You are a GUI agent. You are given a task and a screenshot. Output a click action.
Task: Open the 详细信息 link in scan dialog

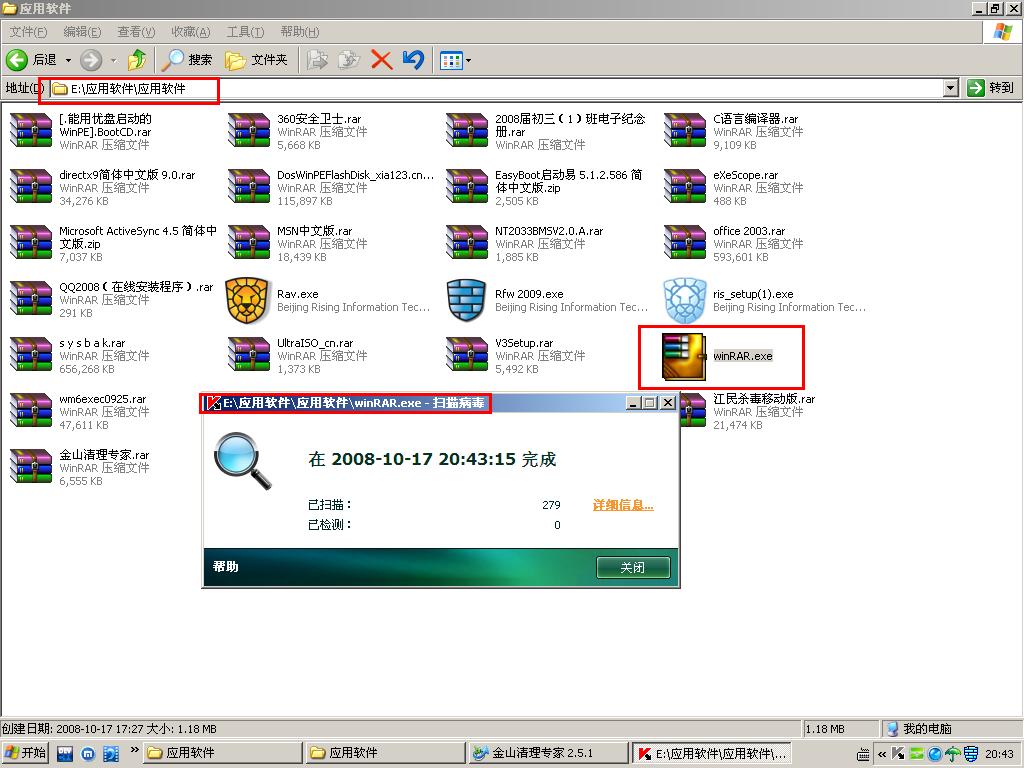(x=623, y=505)
